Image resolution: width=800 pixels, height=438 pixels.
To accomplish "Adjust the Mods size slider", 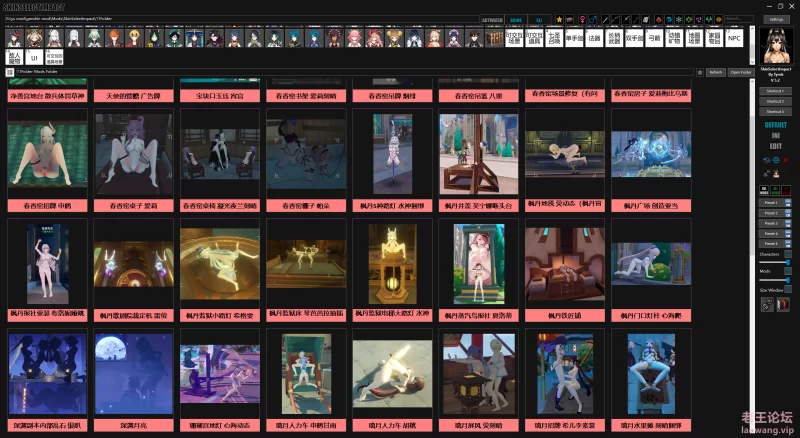I will pos(774,280).
